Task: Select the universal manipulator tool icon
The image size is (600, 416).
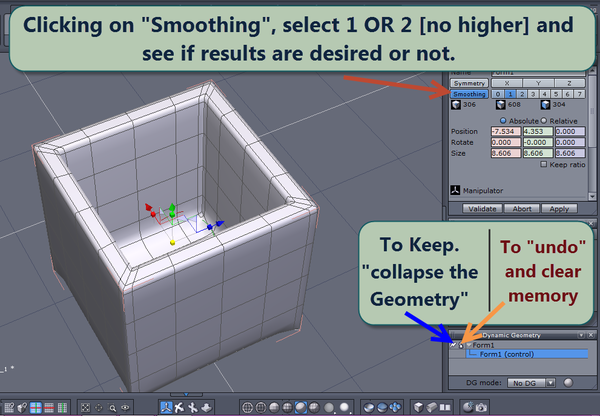Action: point(166,407)
